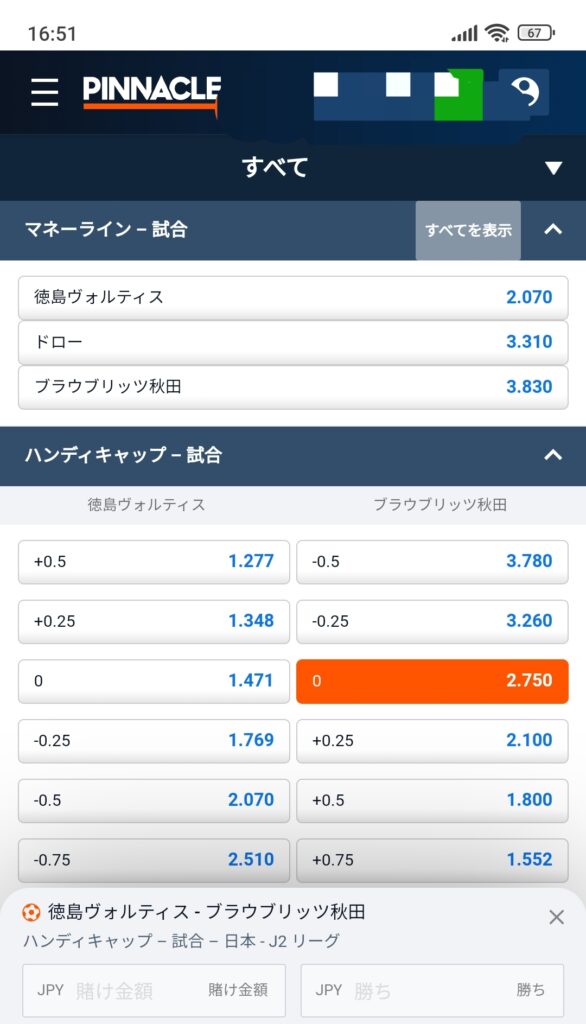The height and width of the screenshot is (1024, 586).
Task: Select Blaublitz Akita +0.25 odds 2.100
Action: click(432, 741)
